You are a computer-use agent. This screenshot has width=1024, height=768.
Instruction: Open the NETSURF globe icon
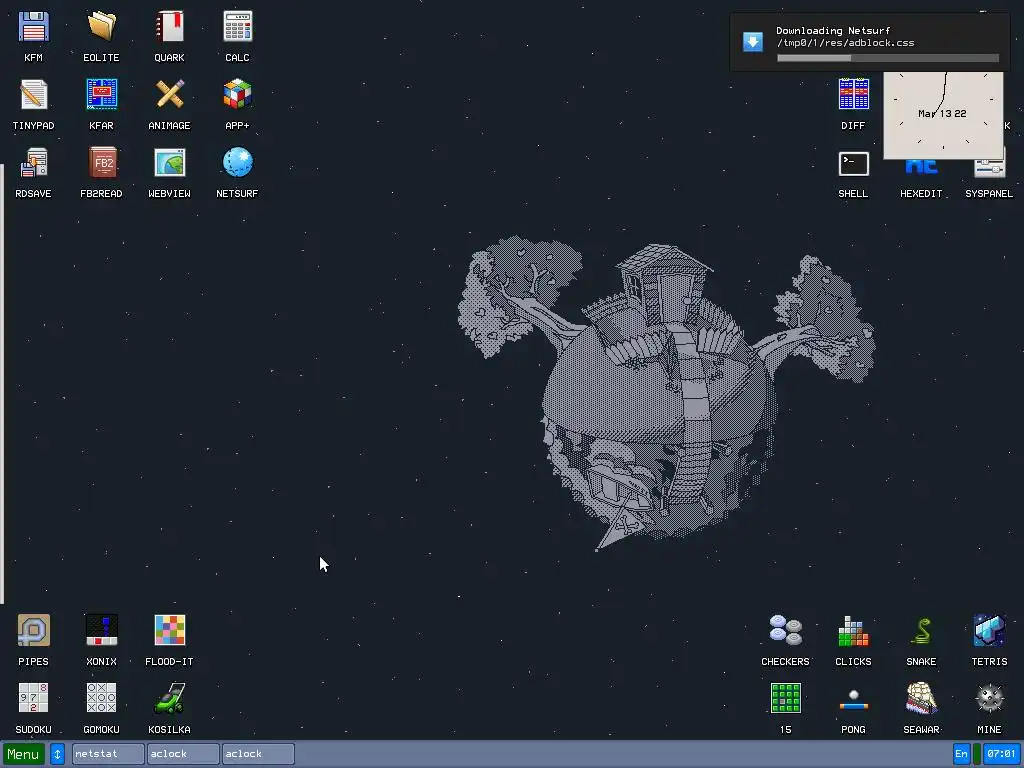coord(237,163)
